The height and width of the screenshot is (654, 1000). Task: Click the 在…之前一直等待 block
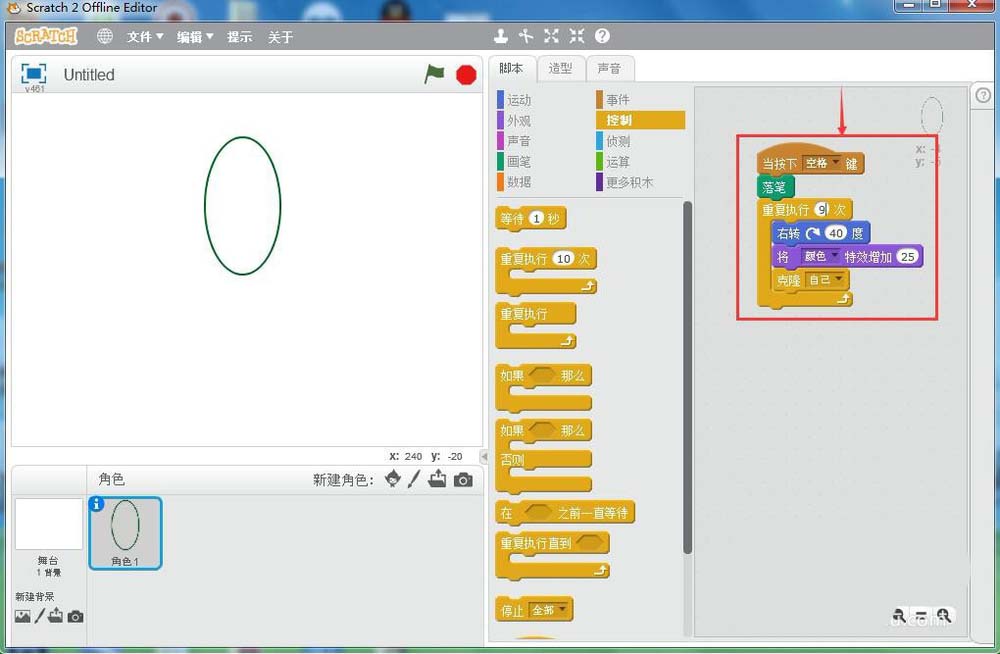[564, 512]
